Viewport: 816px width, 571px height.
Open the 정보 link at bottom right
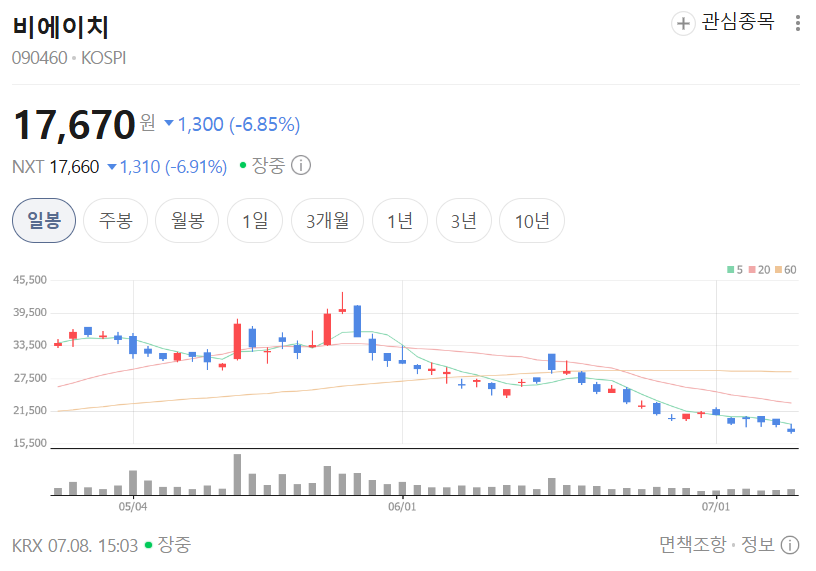tap(758, 545)
